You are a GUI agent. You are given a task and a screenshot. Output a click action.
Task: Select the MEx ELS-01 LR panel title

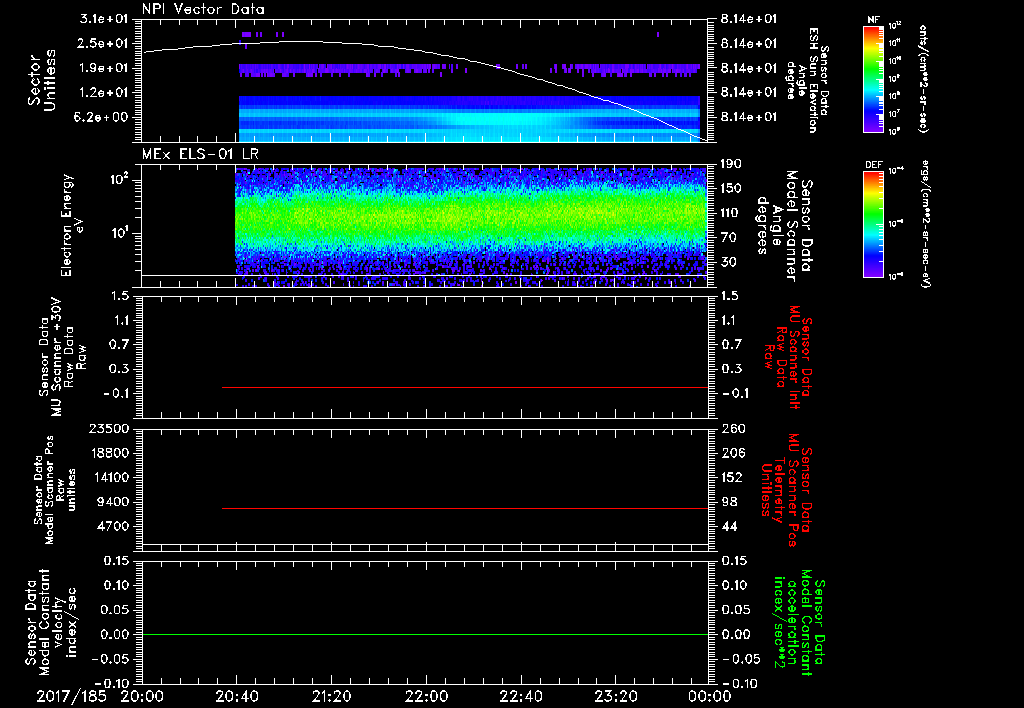(x=198, y=151)
